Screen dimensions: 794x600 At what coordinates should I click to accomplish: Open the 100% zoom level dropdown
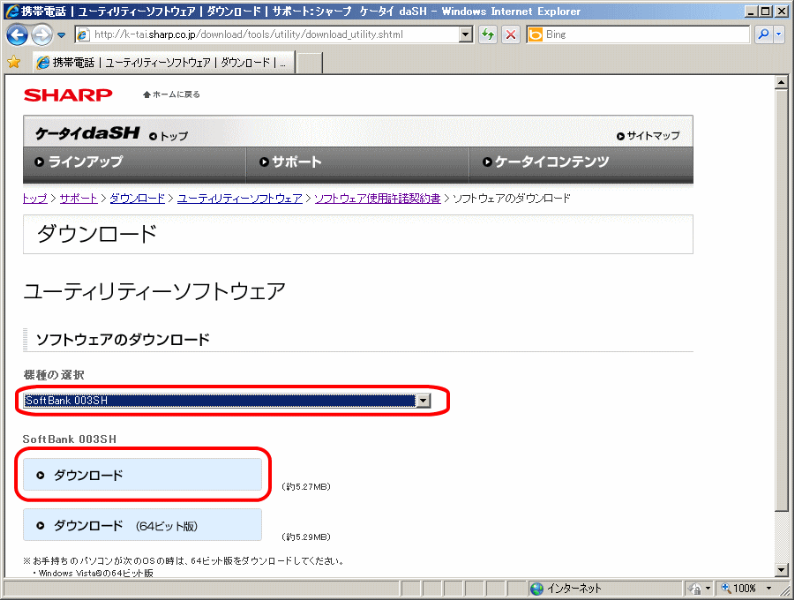point(769,588)
